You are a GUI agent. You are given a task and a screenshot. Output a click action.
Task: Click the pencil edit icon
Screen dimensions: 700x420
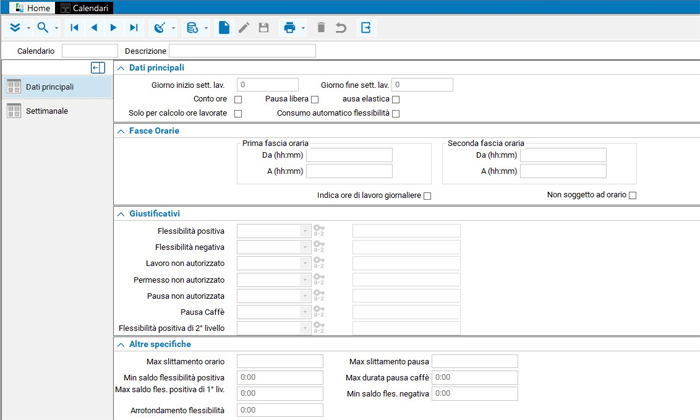pos(244,28)
